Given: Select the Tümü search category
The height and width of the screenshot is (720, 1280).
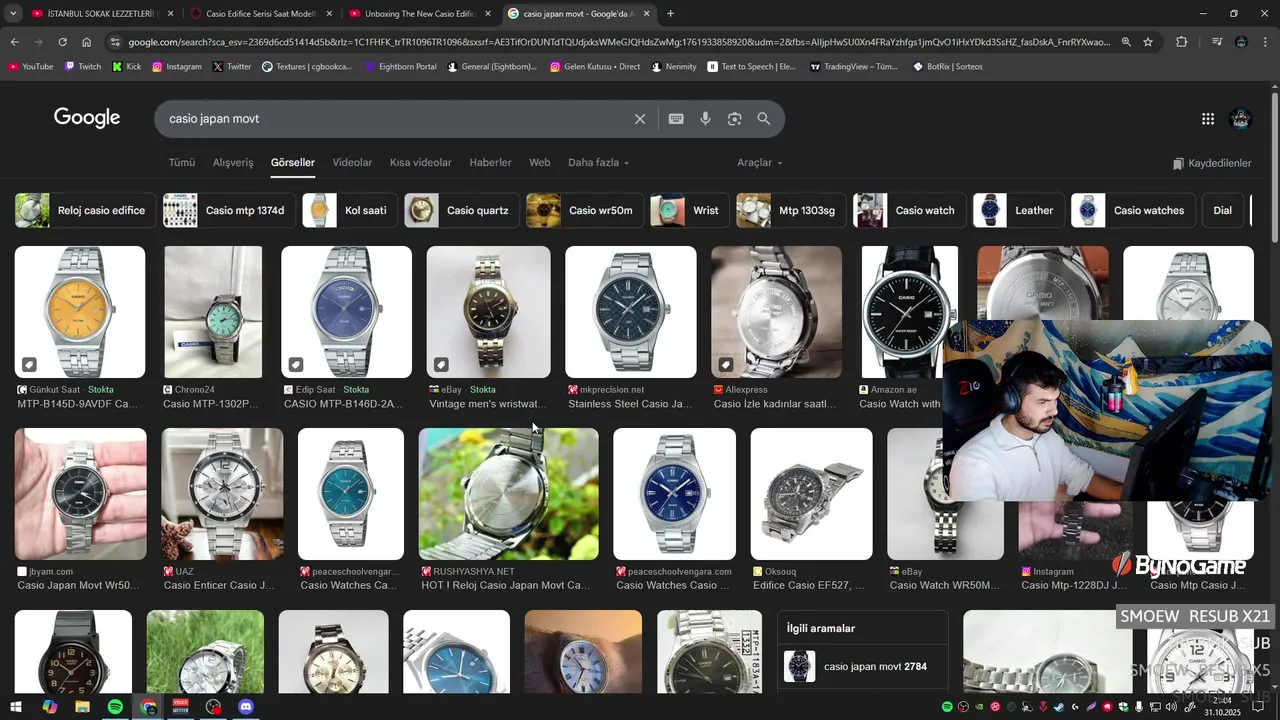Looking at the screenshot, I should 182,162.
